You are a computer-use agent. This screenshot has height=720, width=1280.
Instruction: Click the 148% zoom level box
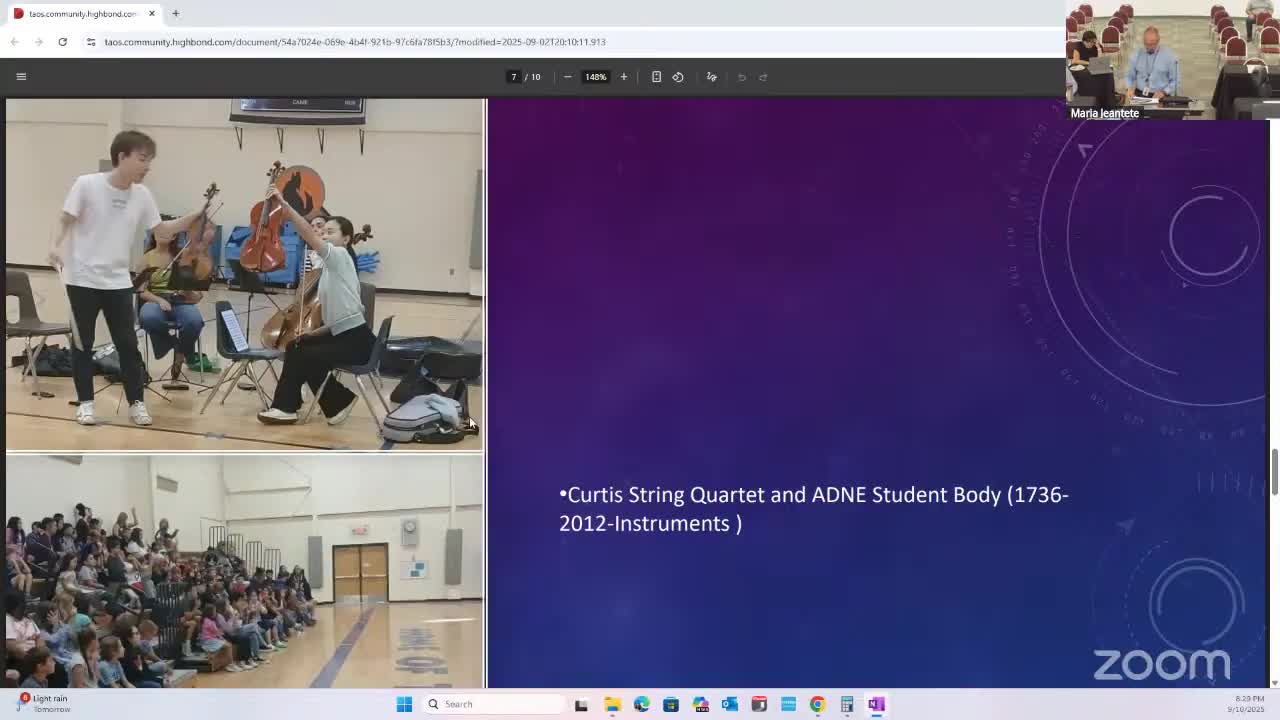595,77
